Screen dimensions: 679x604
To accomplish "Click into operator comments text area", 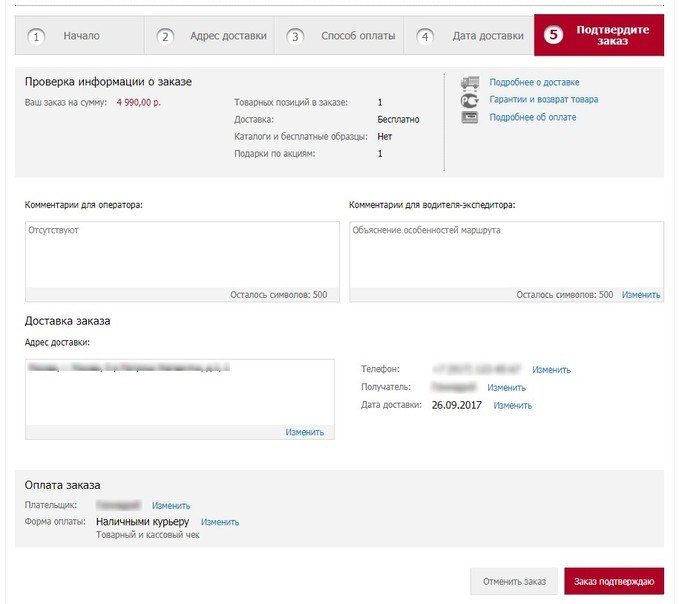I will (182, 255).
